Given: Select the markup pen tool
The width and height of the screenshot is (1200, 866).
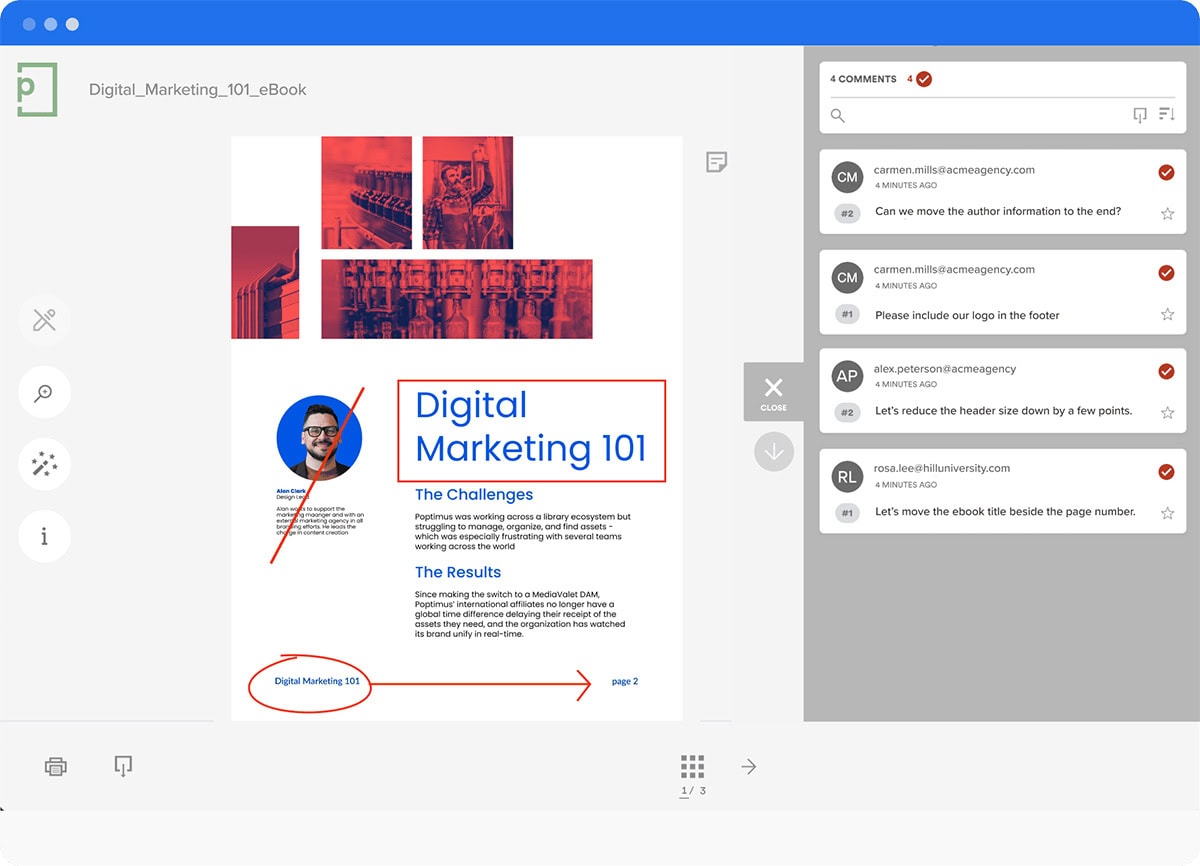Looking at the screenshot, I should 44,320.
